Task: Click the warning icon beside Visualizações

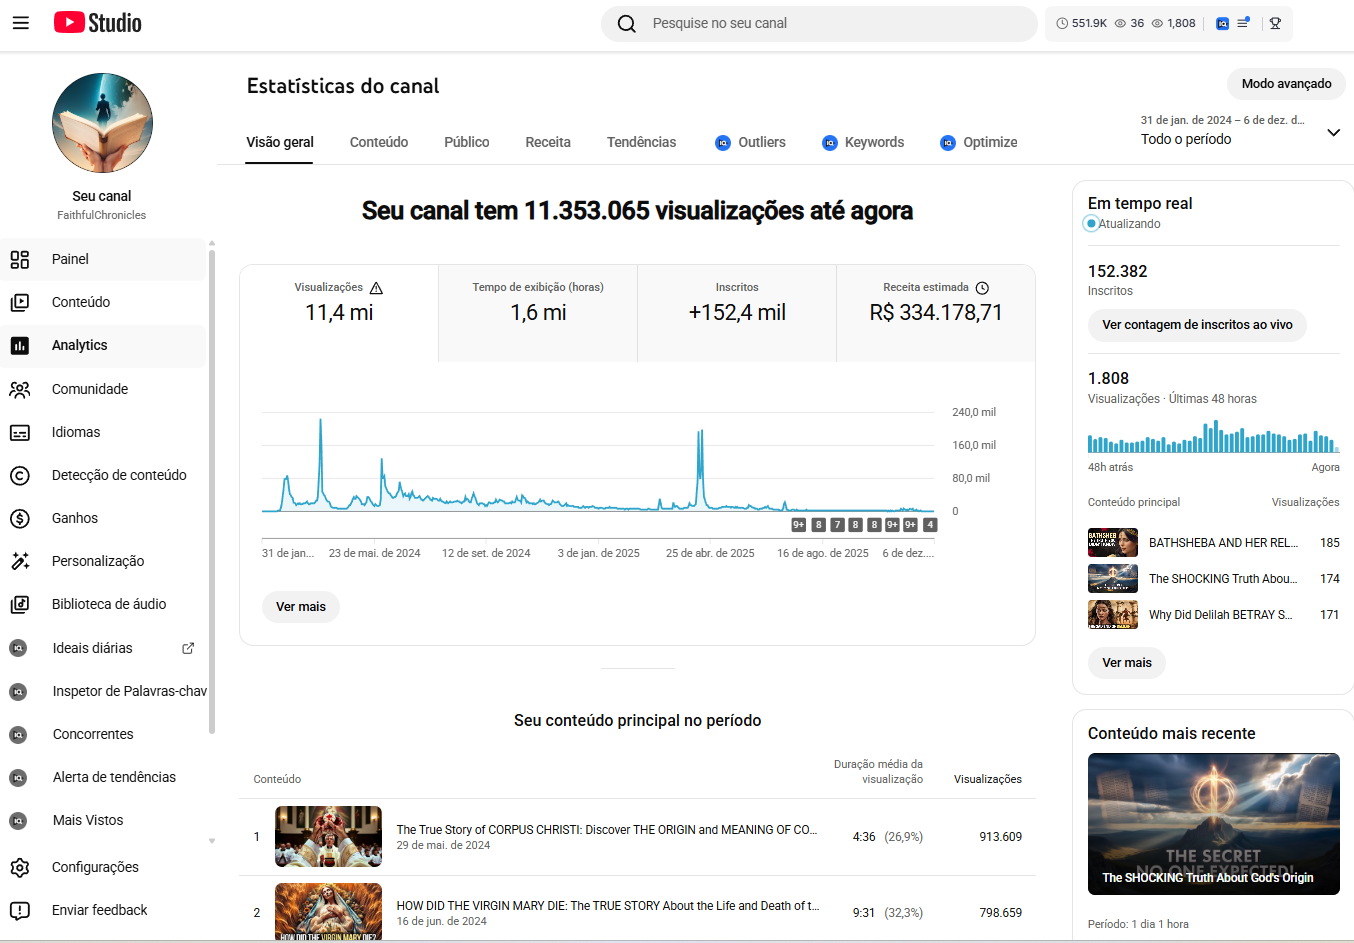Action: pyautogui.click(x=376, y=288)
